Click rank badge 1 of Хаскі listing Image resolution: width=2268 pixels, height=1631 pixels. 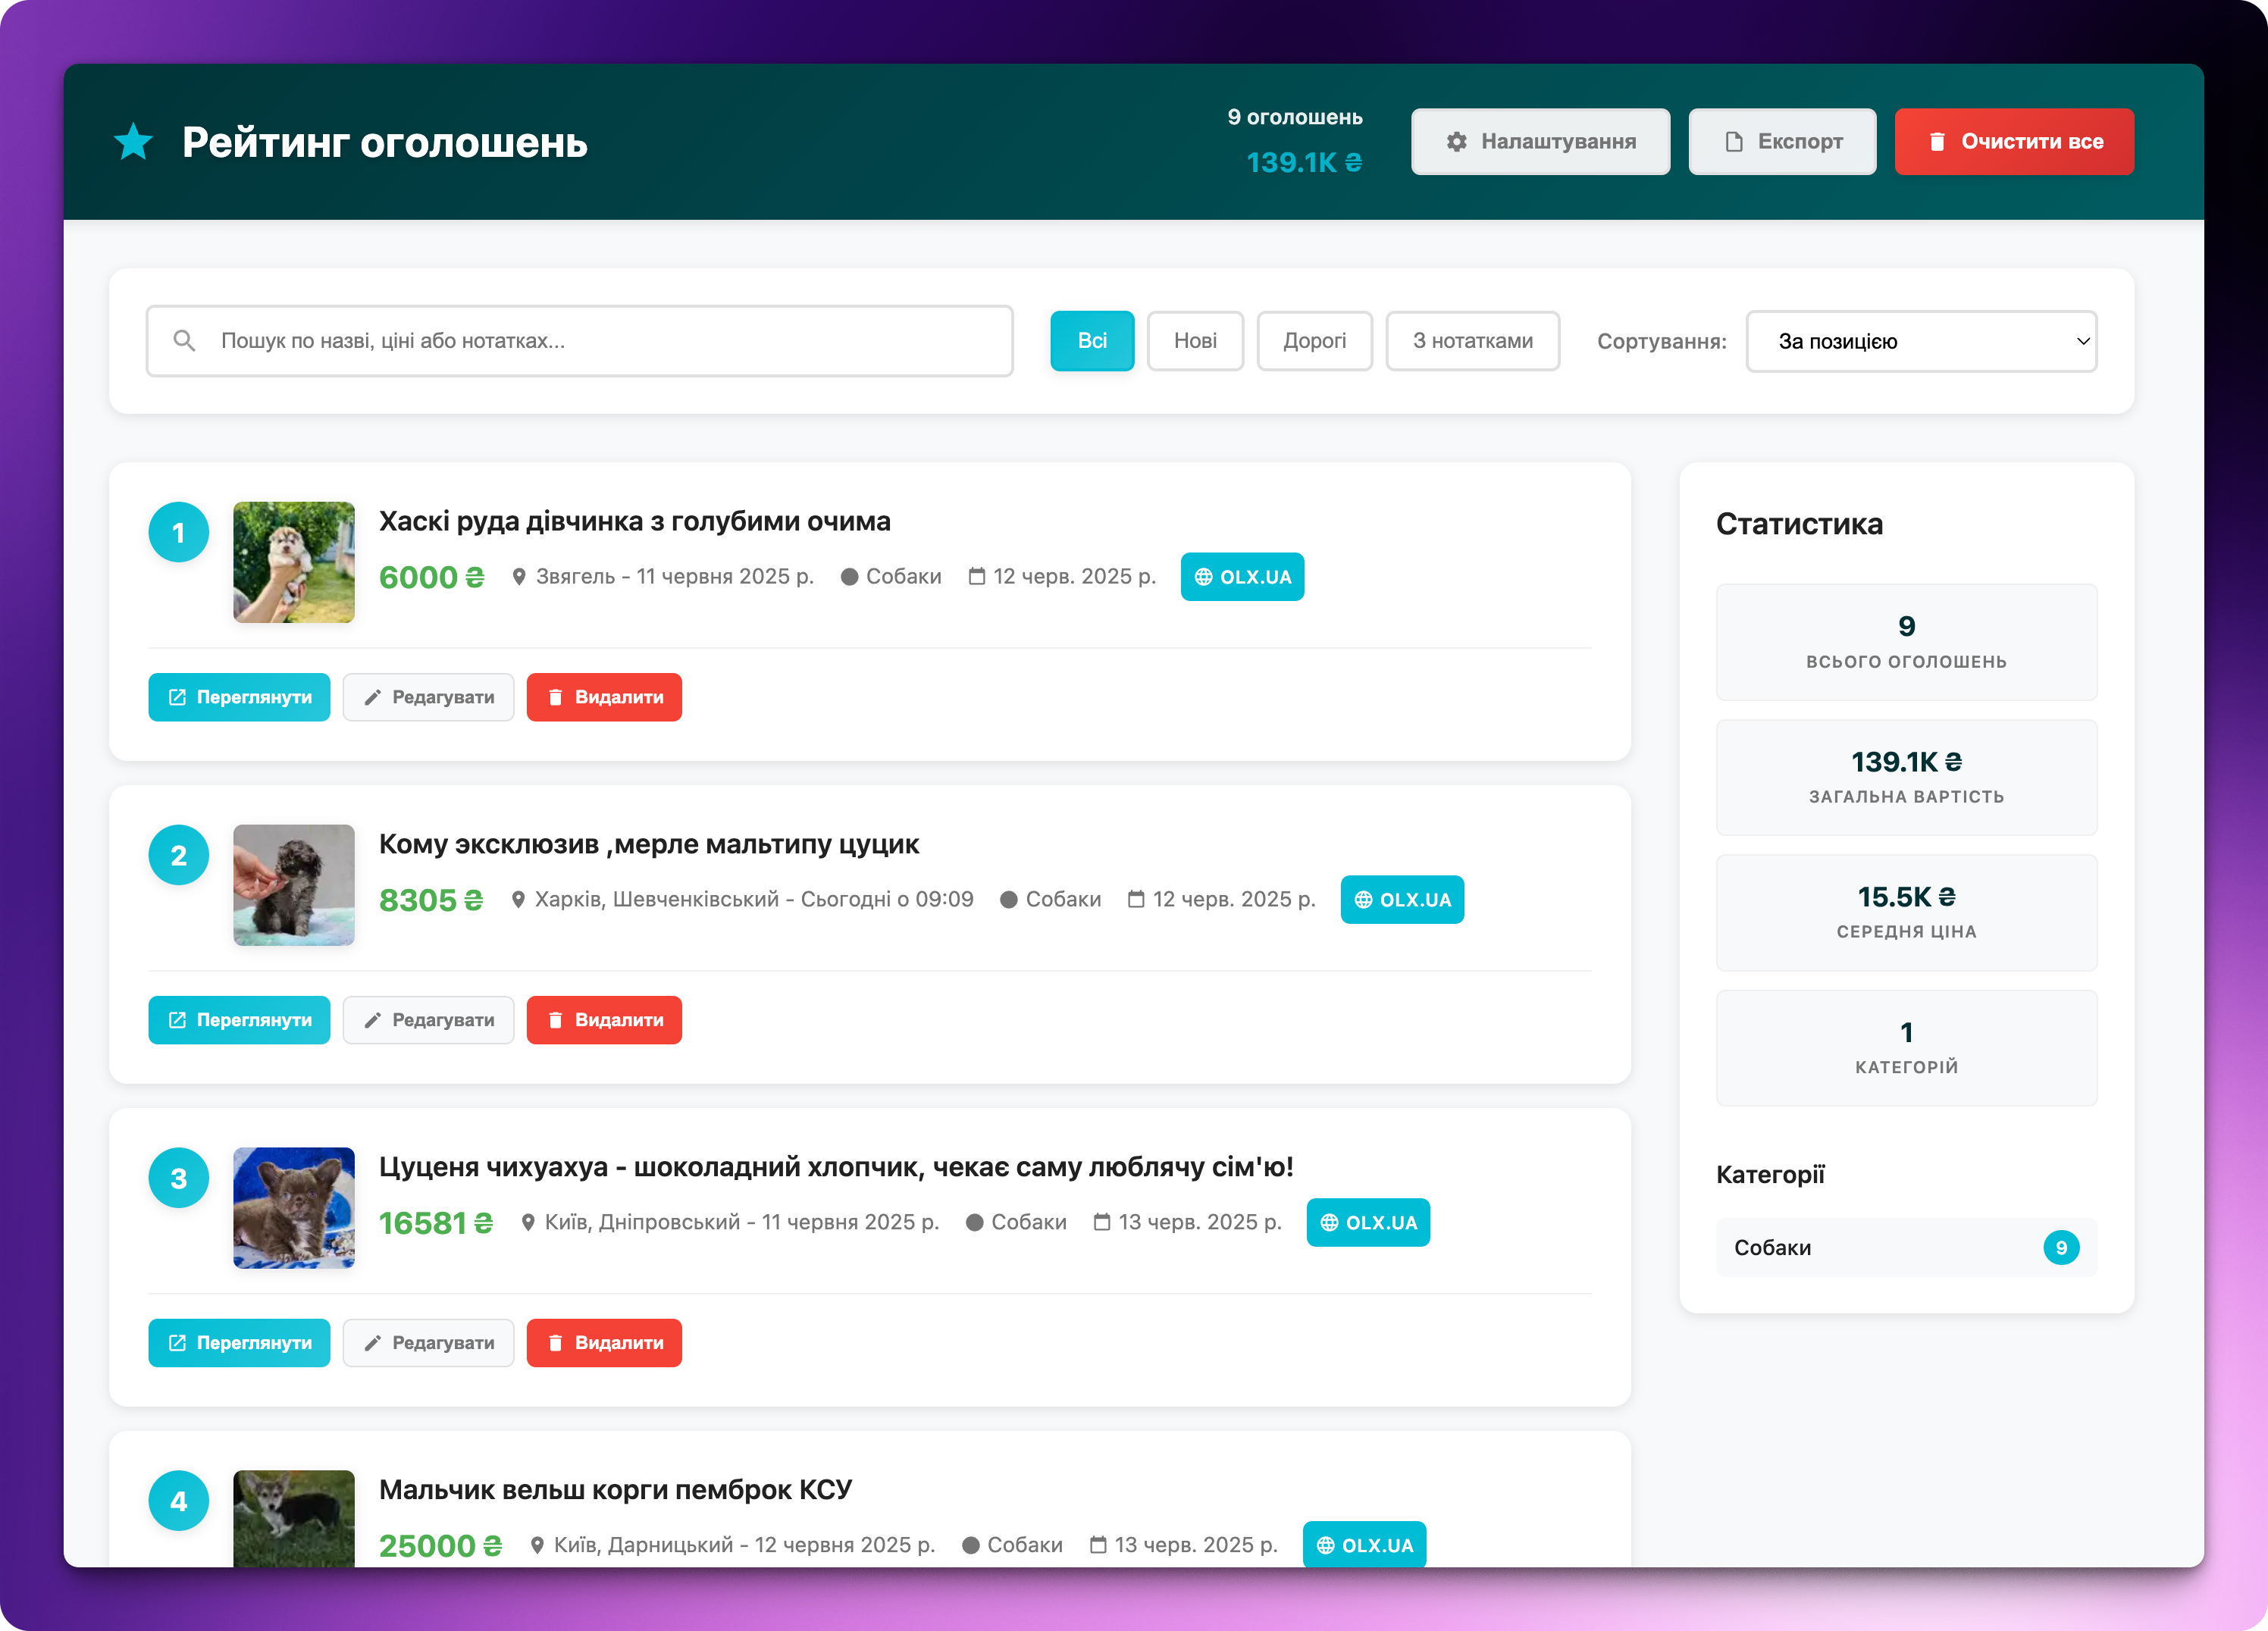tap(179, 532)
